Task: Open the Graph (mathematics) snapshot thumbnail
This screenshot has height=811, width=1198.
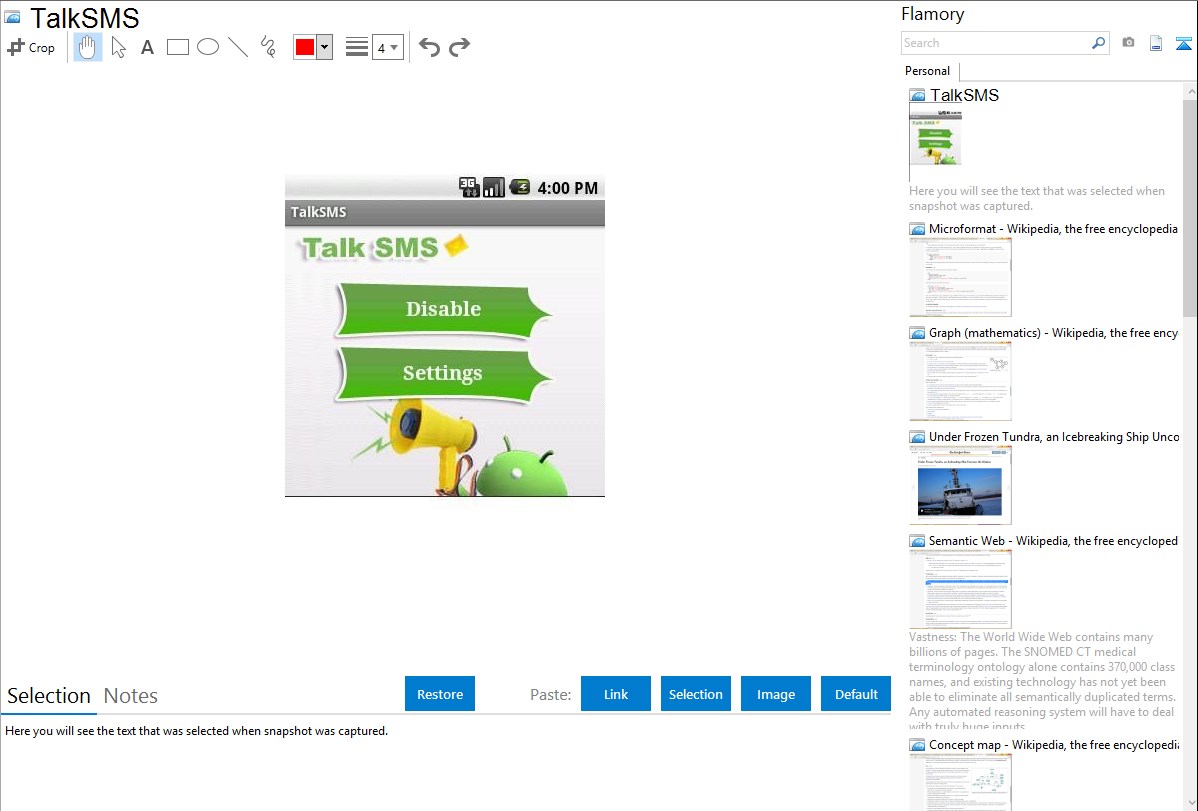Action: pos(960,381)
